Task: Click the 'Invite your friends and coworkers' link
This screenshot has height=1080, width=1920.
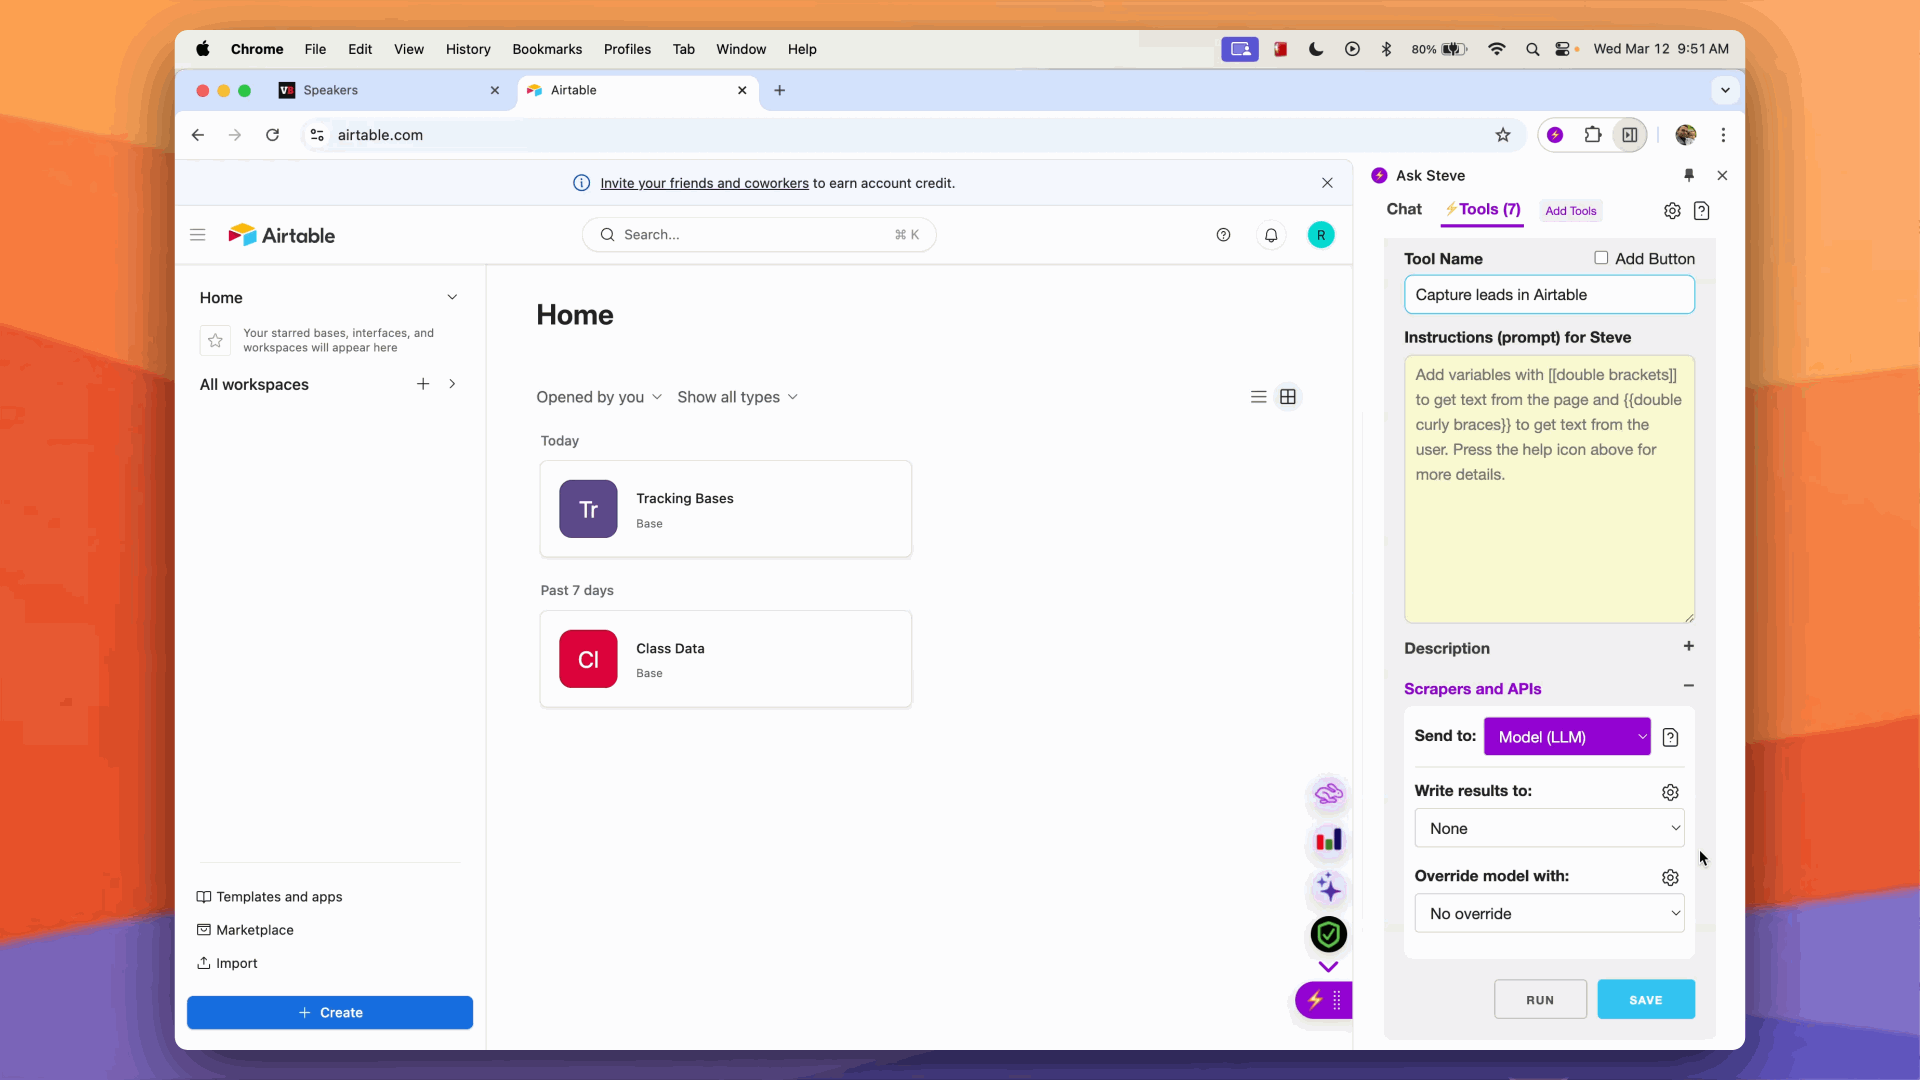Action: coord(704,183)
